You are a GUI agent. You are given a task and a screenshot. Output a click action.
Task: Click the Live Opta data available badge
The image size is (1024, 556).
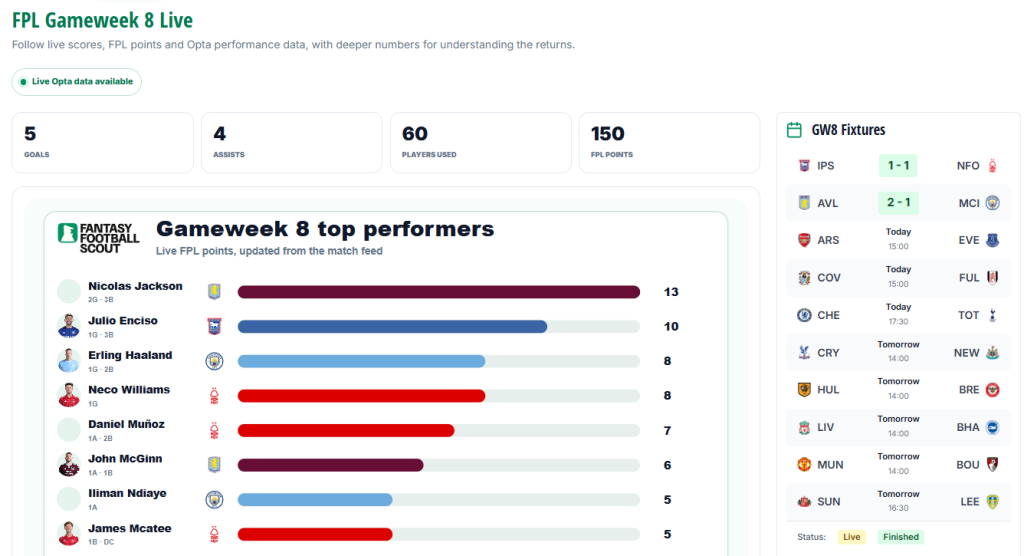76,82
